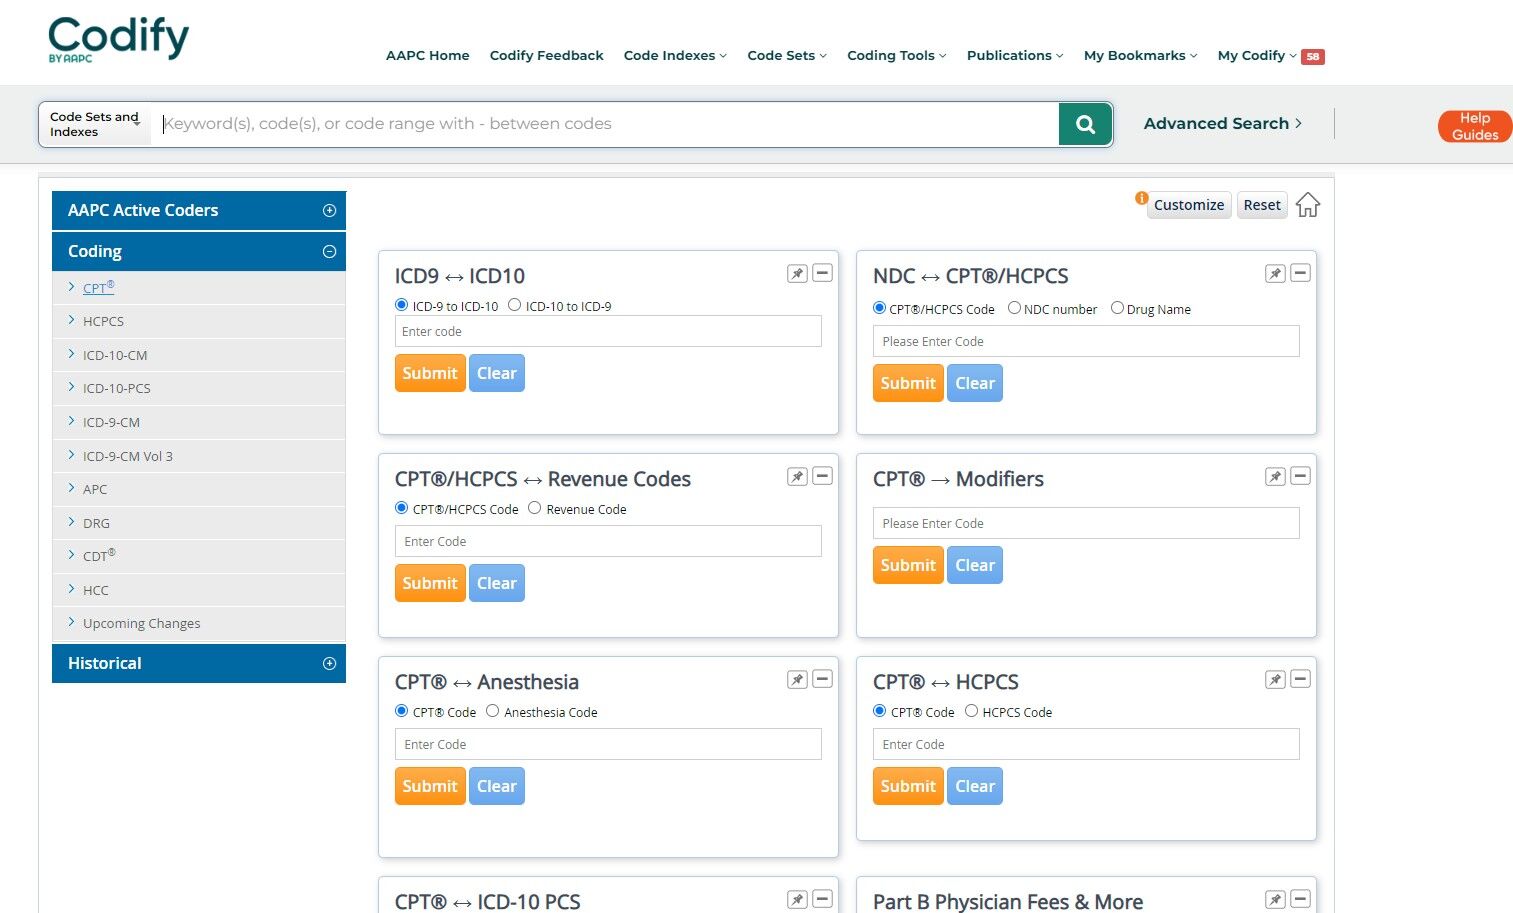Screen dimensions: 1513x913
Task: Click the ICD9 ↔ ICD10 Enter code field
Action: (x=608, y=331)
